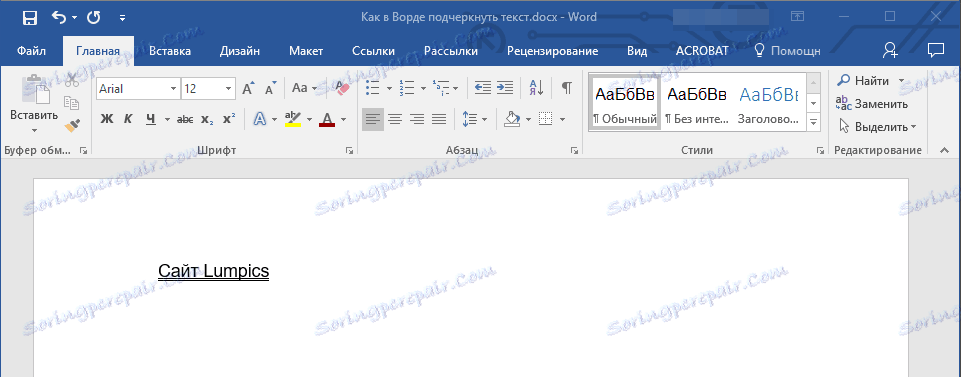Open text effects glowing A icon

[x=259, y=119]
